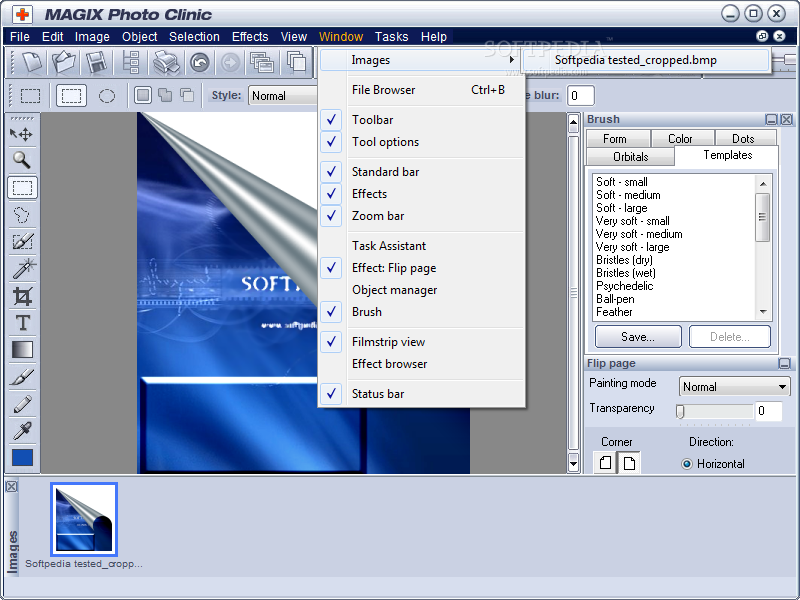Viewport: 800px width, 600px height.
Task: Close the filmstrip Images panel
Action: click(x=11, y=487)
